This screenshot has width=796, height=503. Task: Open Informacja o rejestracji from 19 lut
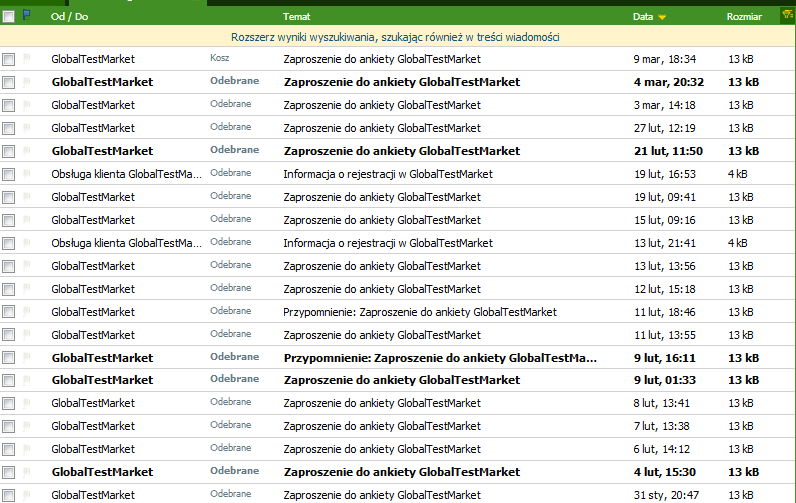pos(388,174)
